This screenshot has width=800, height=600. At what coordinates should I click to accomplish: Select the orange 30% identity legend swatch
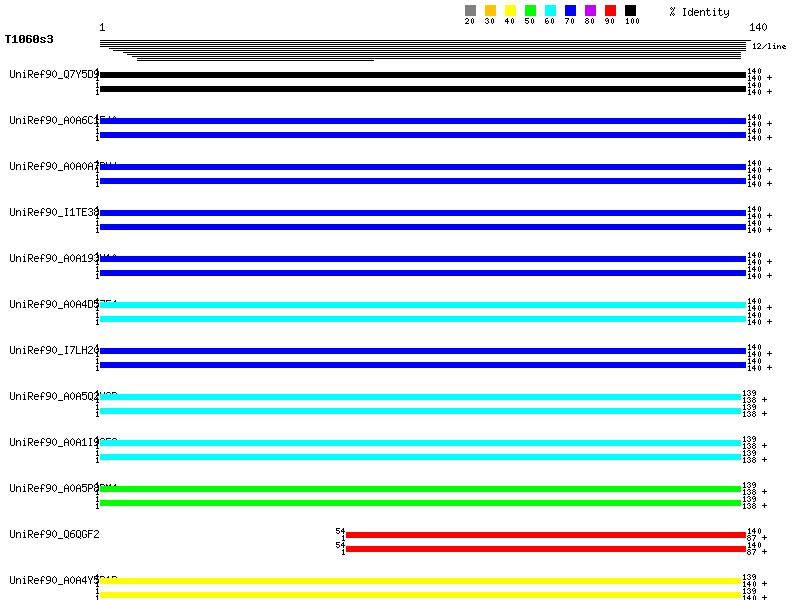pos(490,10)
